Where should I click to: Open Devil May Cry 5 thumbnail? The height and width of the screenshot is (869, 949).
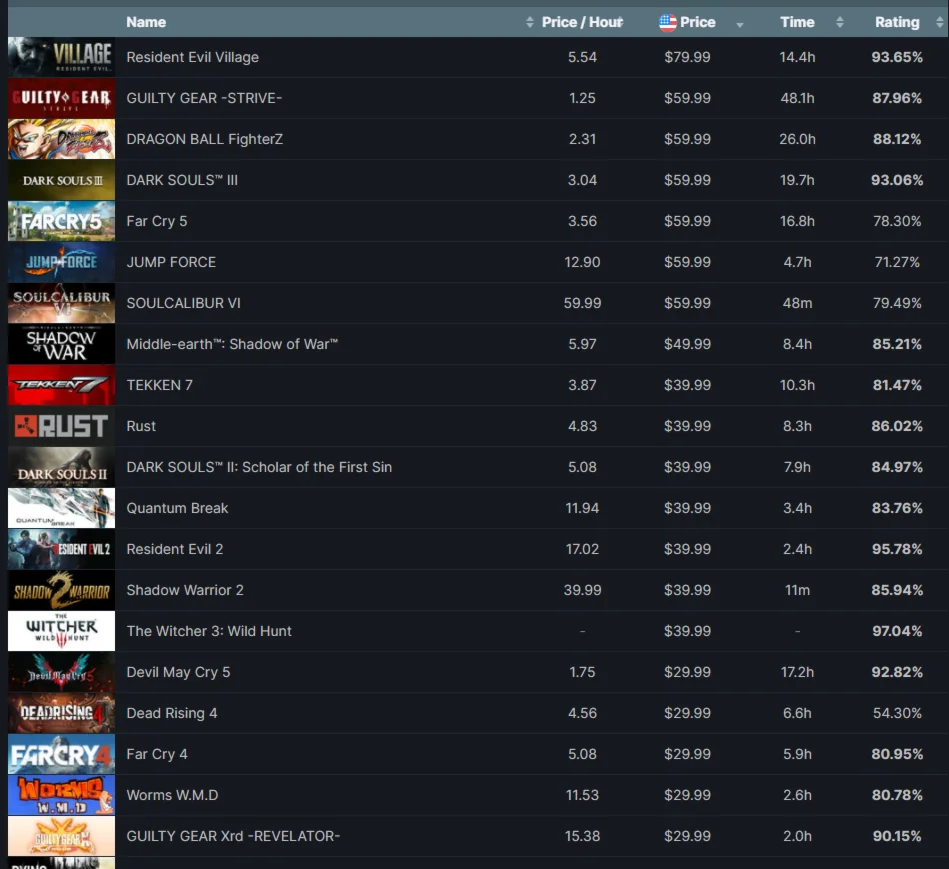click(x=61, y=672)
